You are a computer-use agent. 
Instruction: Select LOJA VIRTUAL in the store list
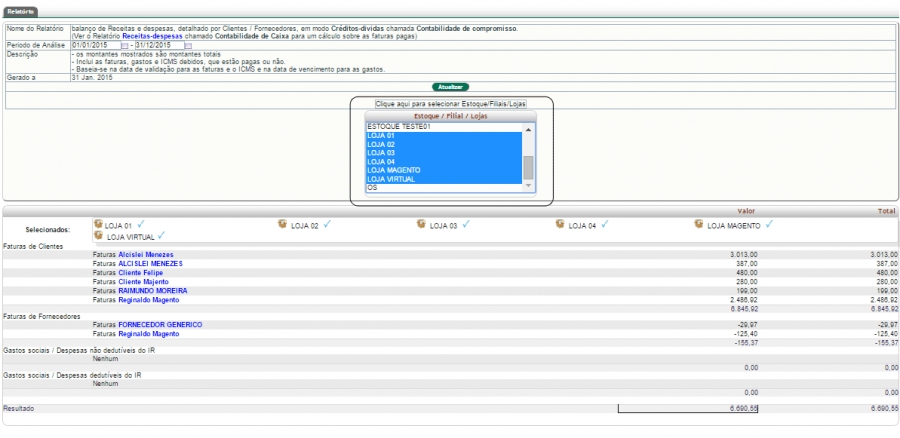point(444,179)
